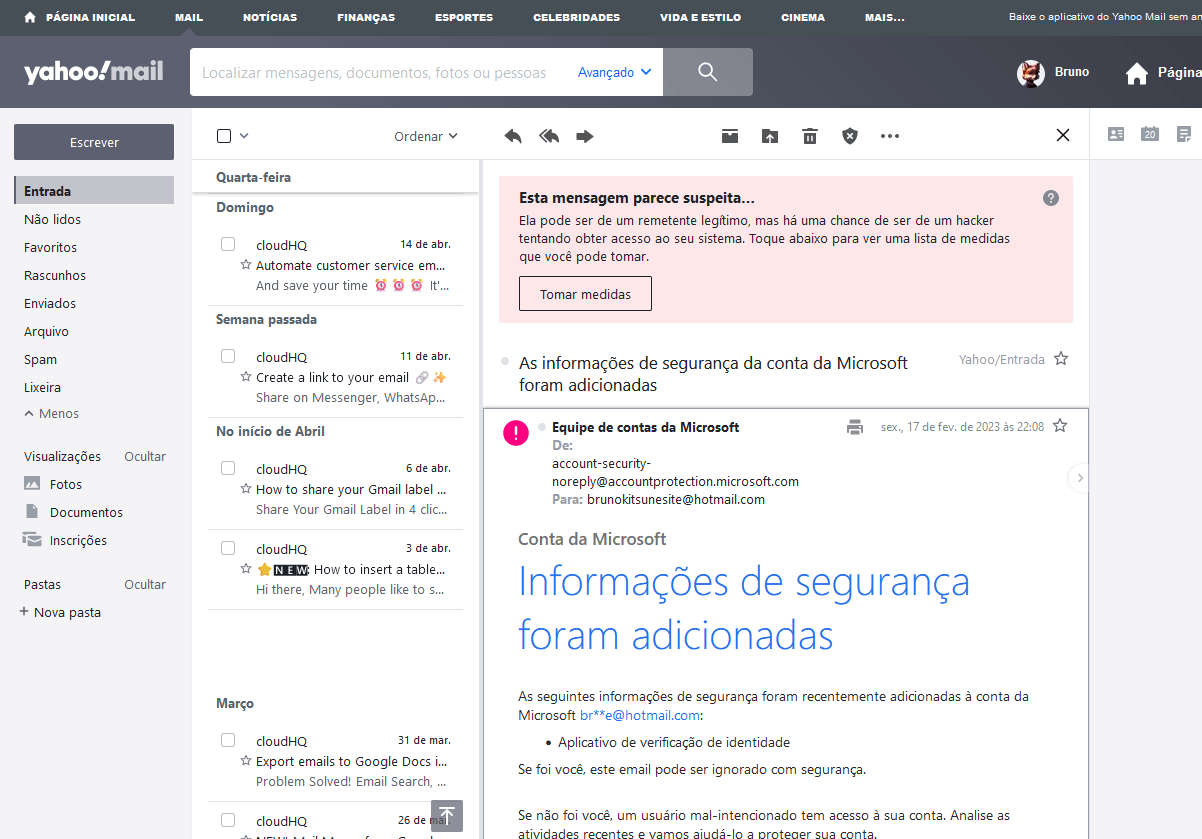Check the 14 de abr. cloudHQ email
Screen dimensions: 1202x839
coord(228,244)
